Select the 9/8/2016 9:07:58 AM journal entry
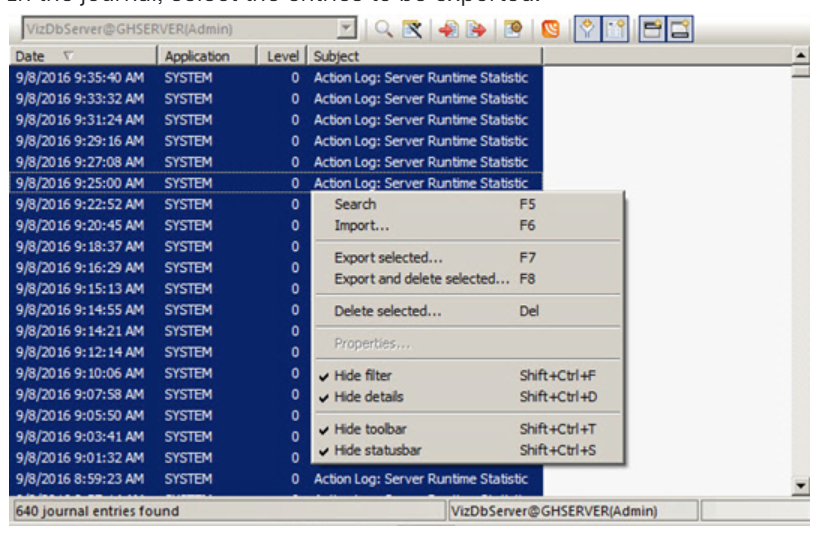The image size is (837, 533). point(160,394)
